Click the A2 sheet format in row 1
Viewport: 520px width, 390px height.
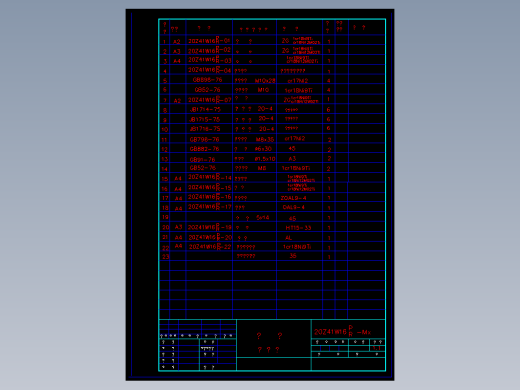(177, 42)
